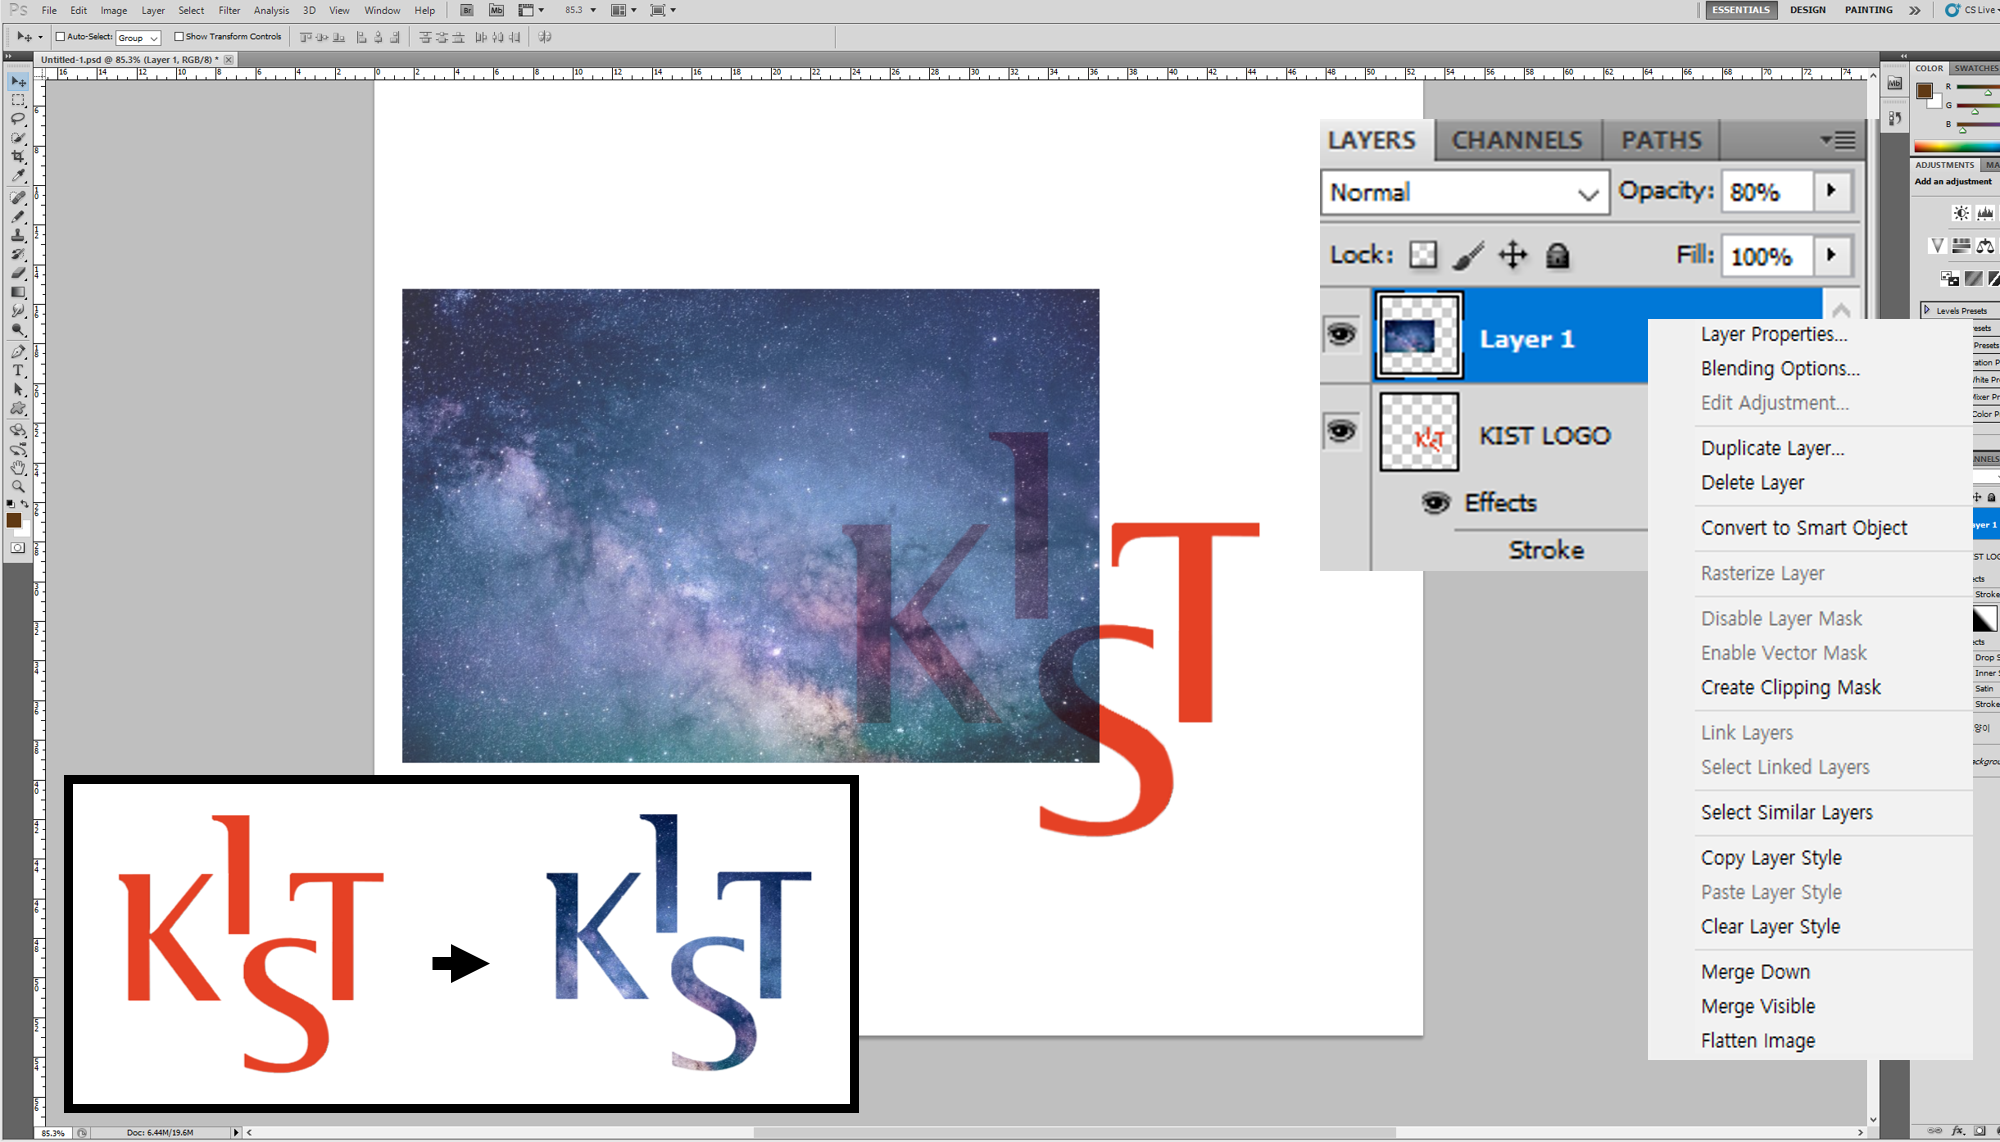Click the lock all padlock icon
Image resolution: width=2000 pixels, height=1142 pixels.
point(1557,256)
